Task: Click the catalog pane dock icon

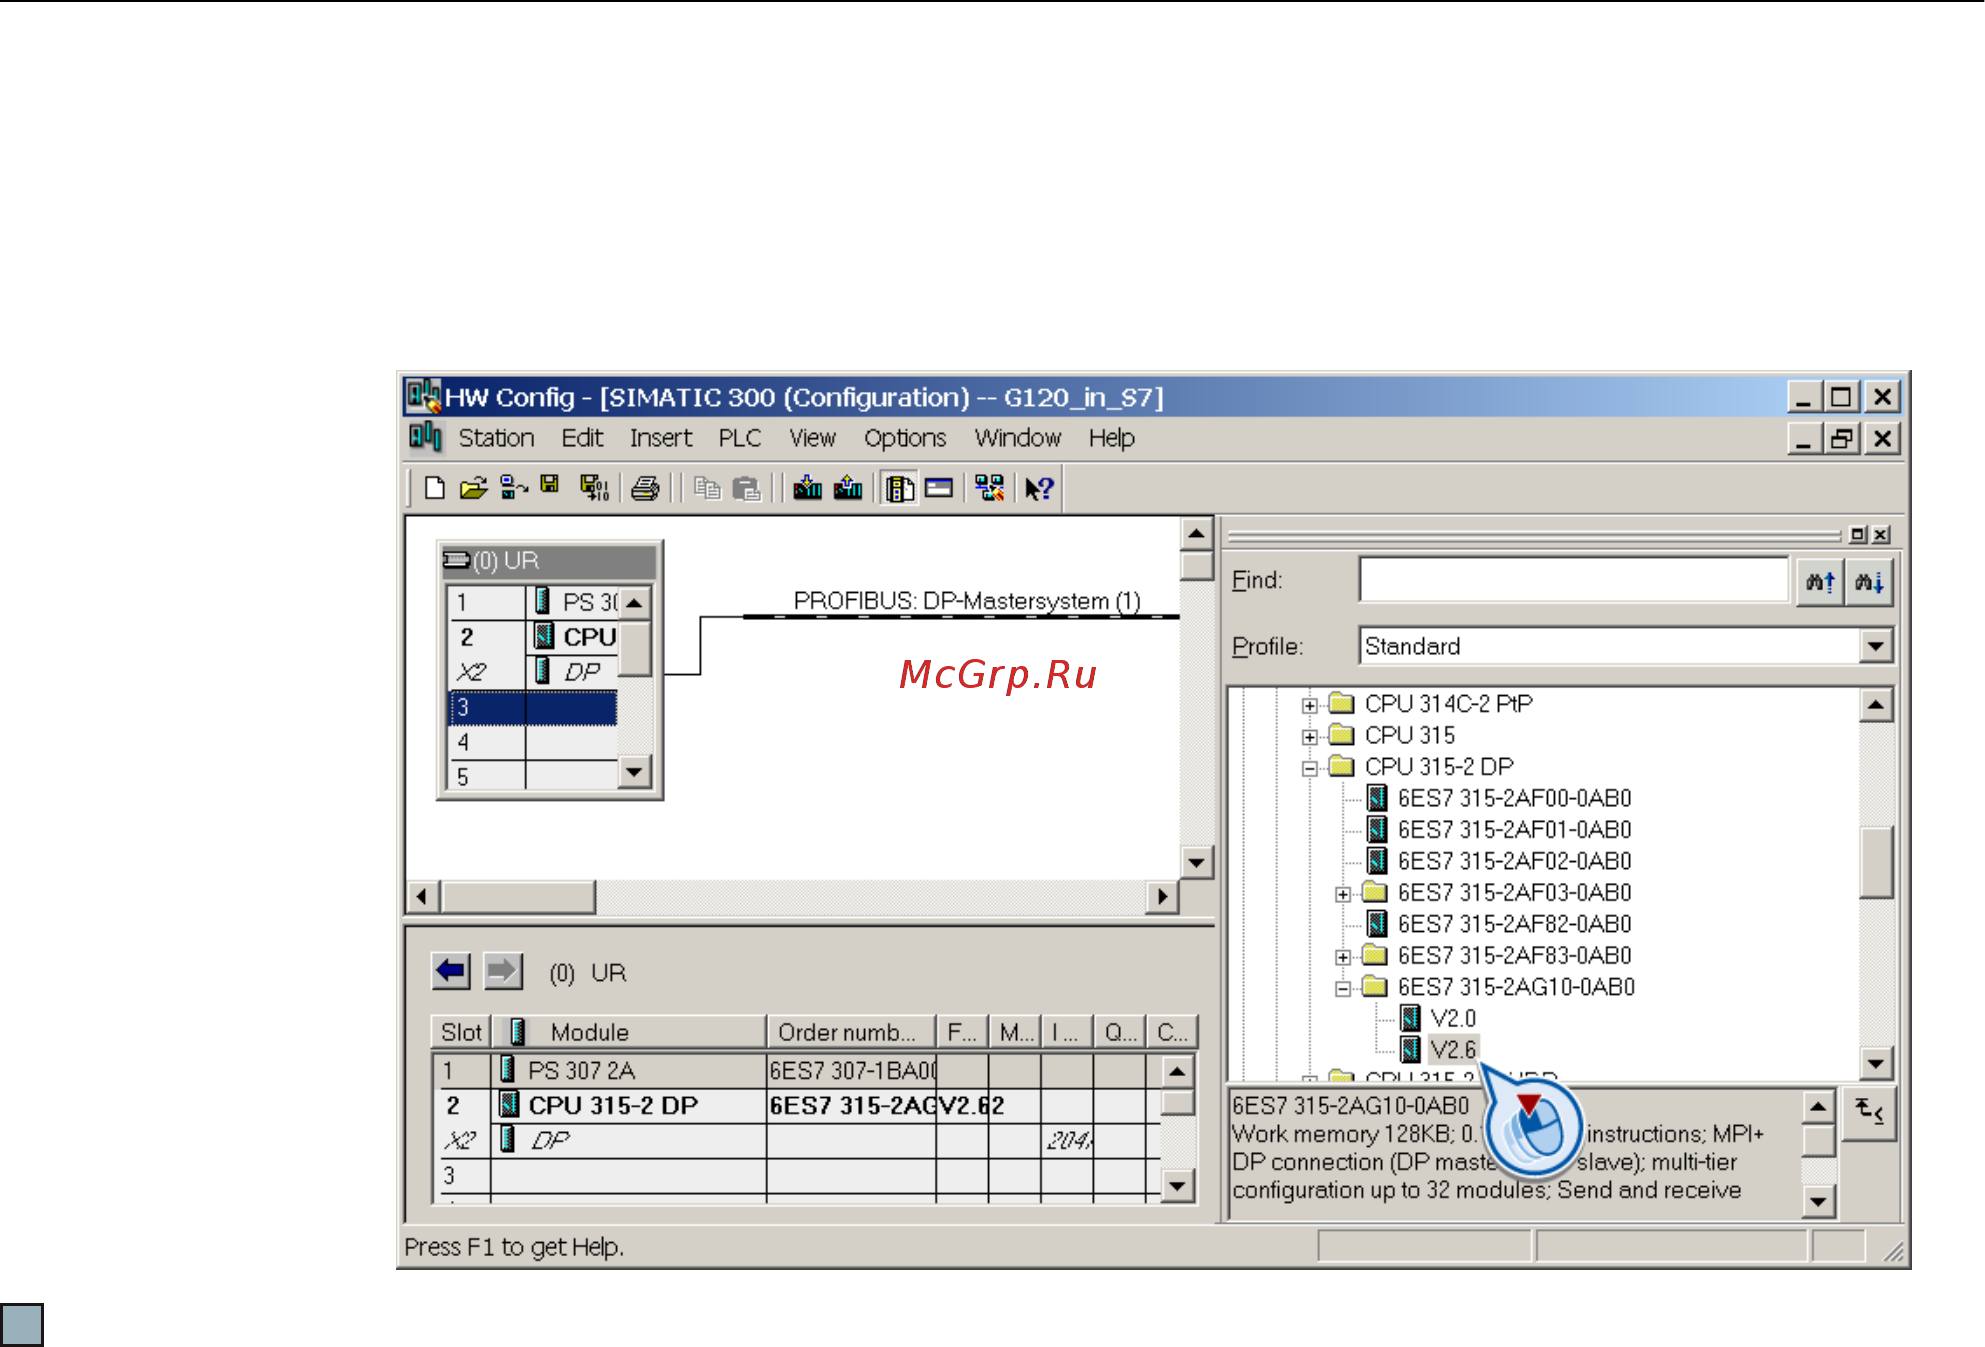Action: click(1858, 535)
